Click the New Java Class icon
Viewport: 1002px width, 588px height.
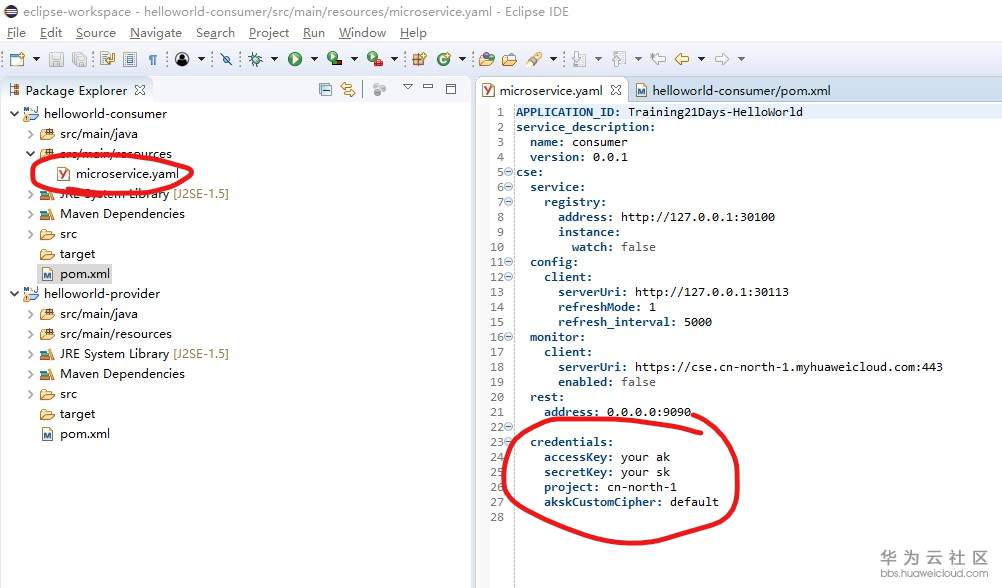pyautogui.click(x=443, y=59)
